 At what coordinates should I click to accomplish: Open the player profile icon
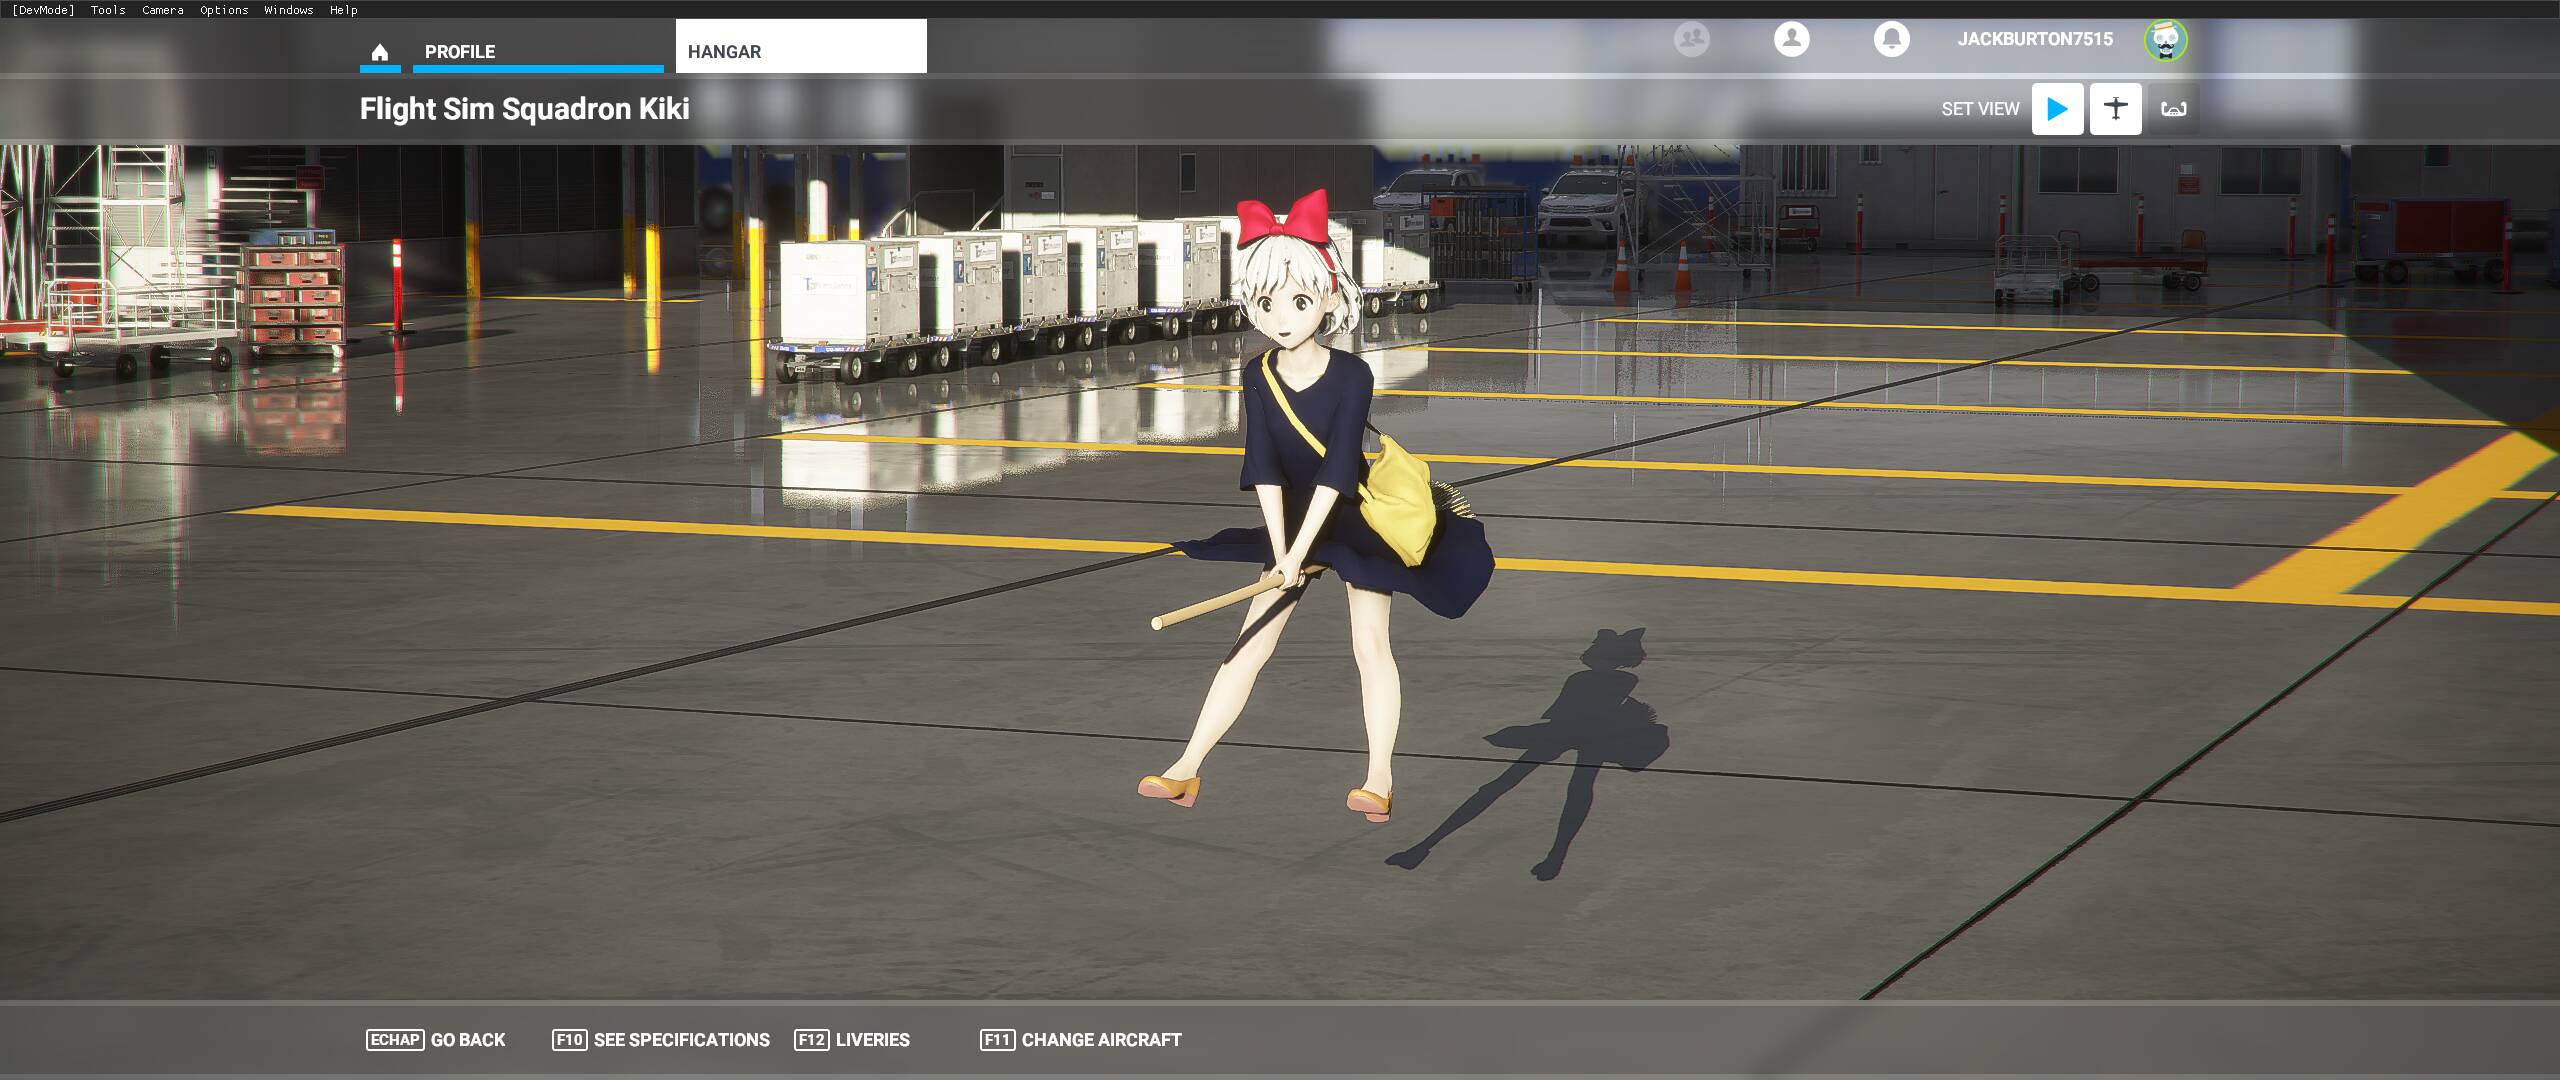coord(1791,39)
